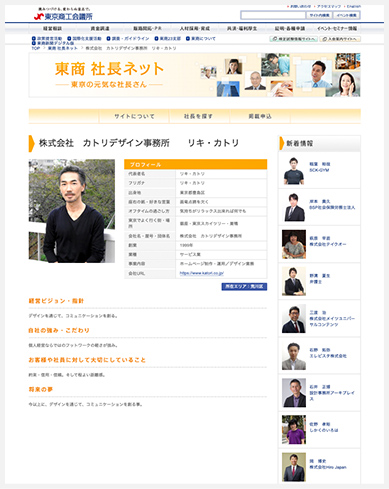Open the 人材採用・育成 menu item
This screenshot has width=389, height=489.
coord(195,29)
